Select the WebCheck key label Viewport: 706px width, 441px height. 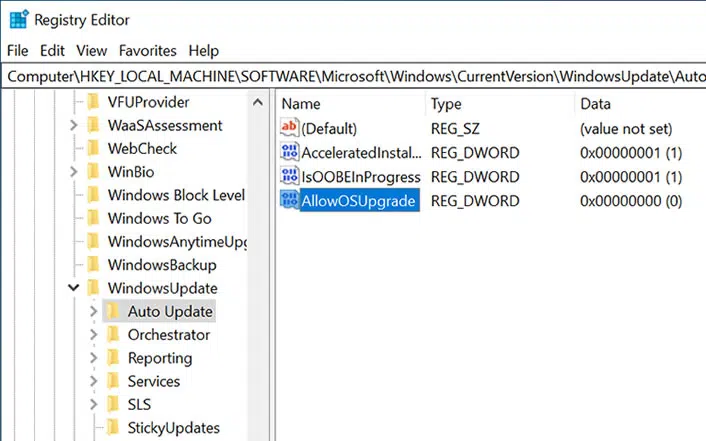142,149
